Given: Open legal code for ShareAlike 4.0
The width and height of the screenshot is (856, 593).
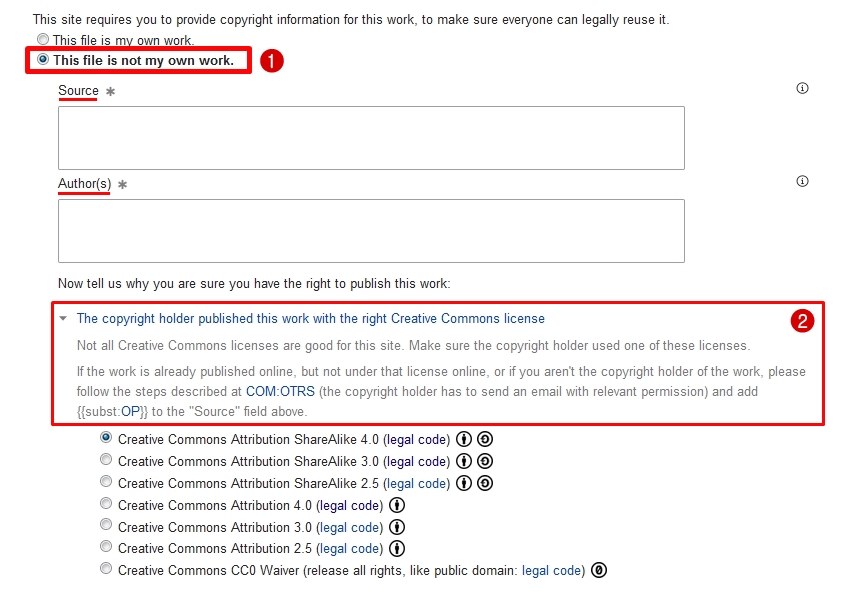Looking at the screenshot, I should pyautogui.click(x=417, y=439).
